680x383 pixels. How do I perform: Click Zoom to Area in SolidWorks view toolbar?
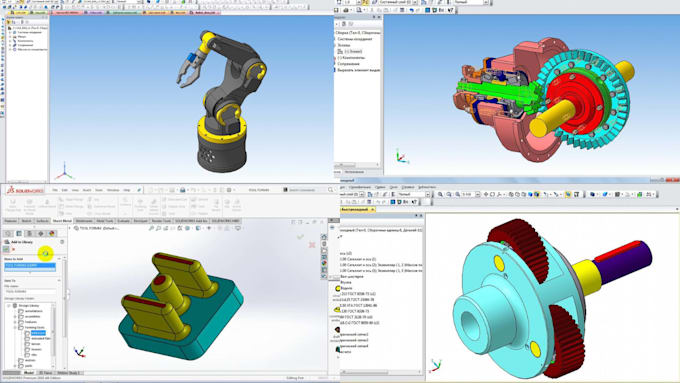[158, 228]
